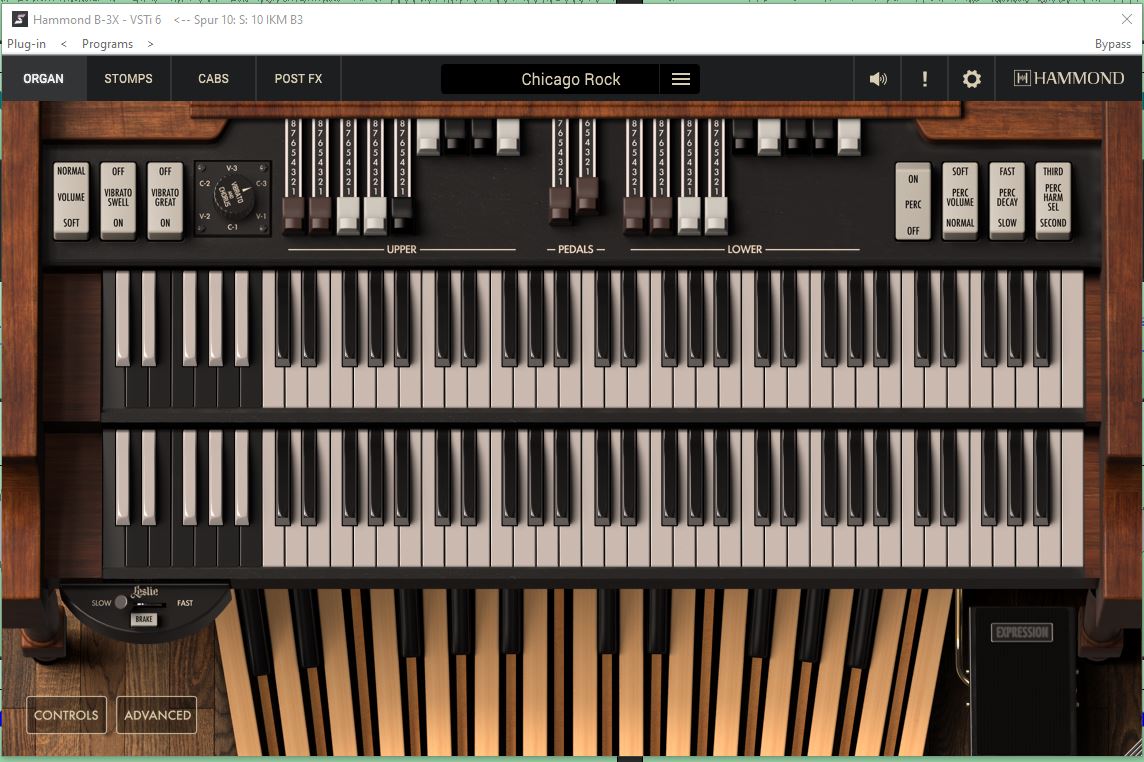Toggle the Vibrato Great rocker switch
The image size is (1144, 762).
(165, 201)
